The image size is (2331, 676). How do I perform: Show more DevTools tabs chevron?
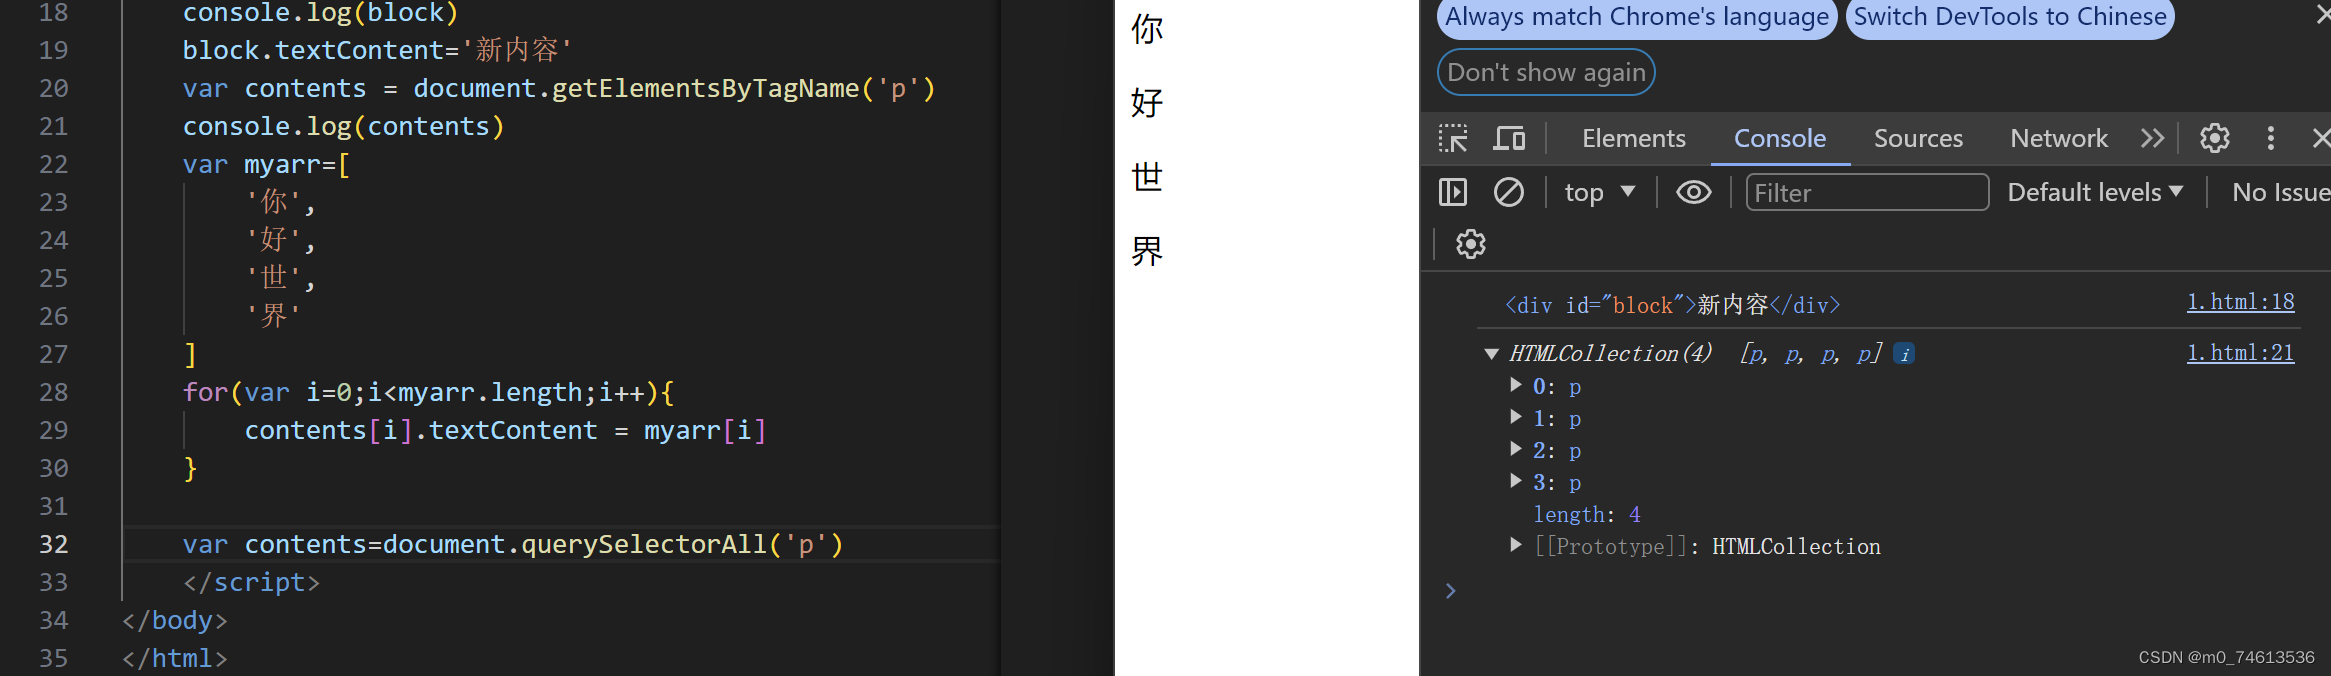coord(2153,138)
